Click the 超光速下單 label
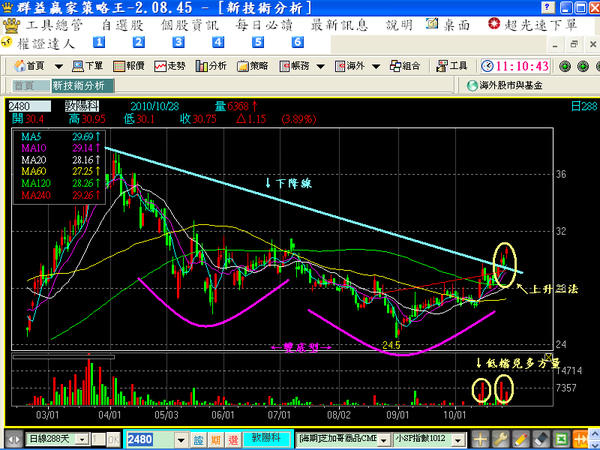This screenshot has height=450, width=600. point(540,25)
